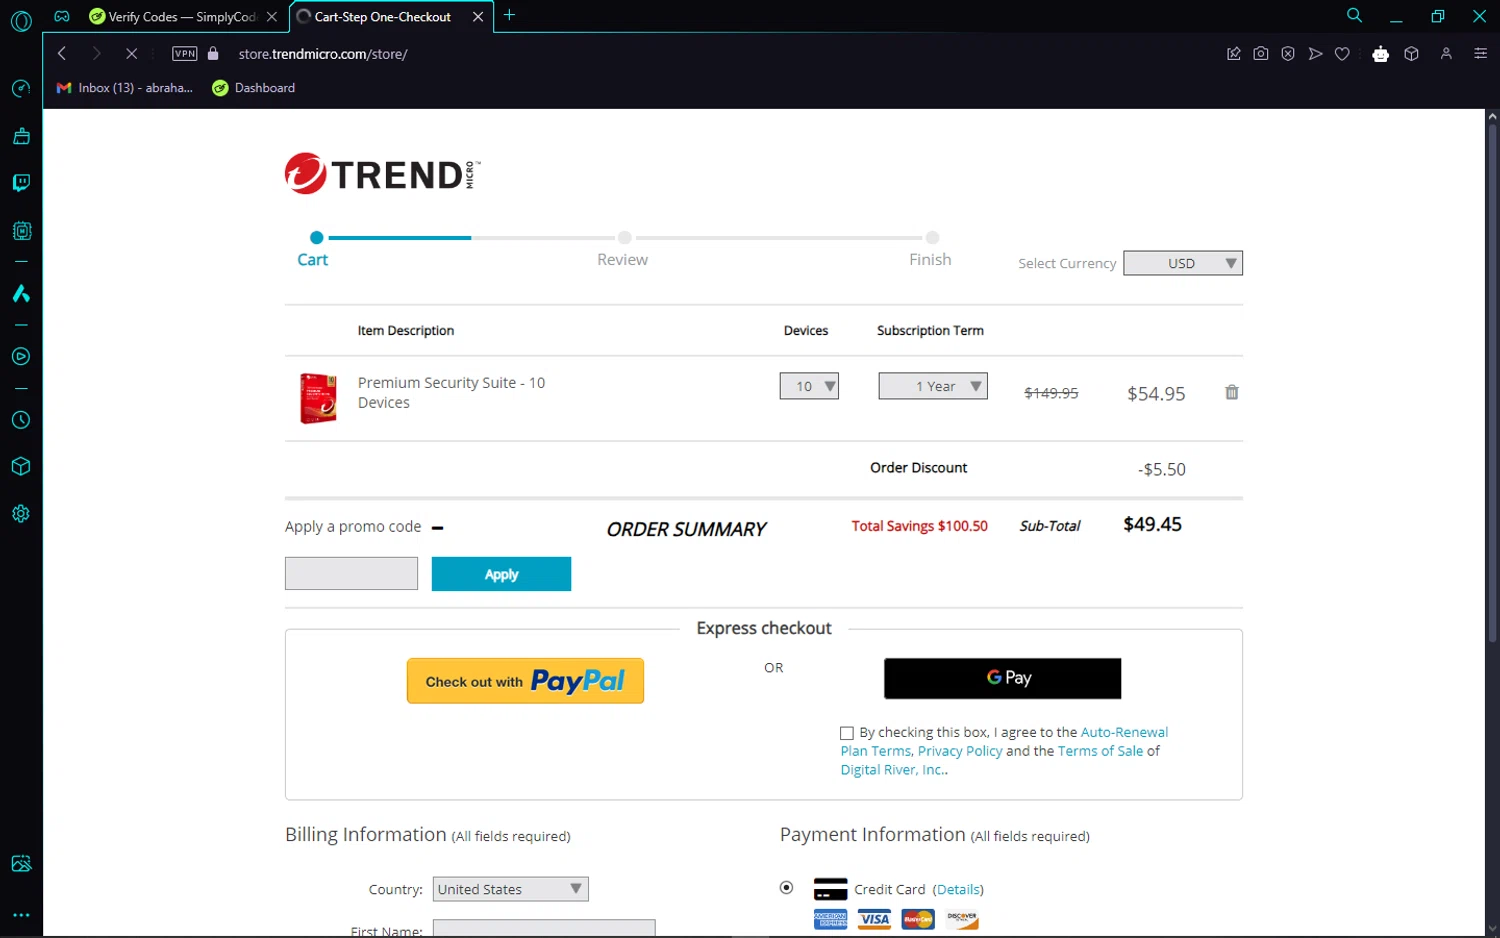The width and height of the screenshot is (1500, 938).
Task: Check out with PayPal button
Action: pos(525,681)
